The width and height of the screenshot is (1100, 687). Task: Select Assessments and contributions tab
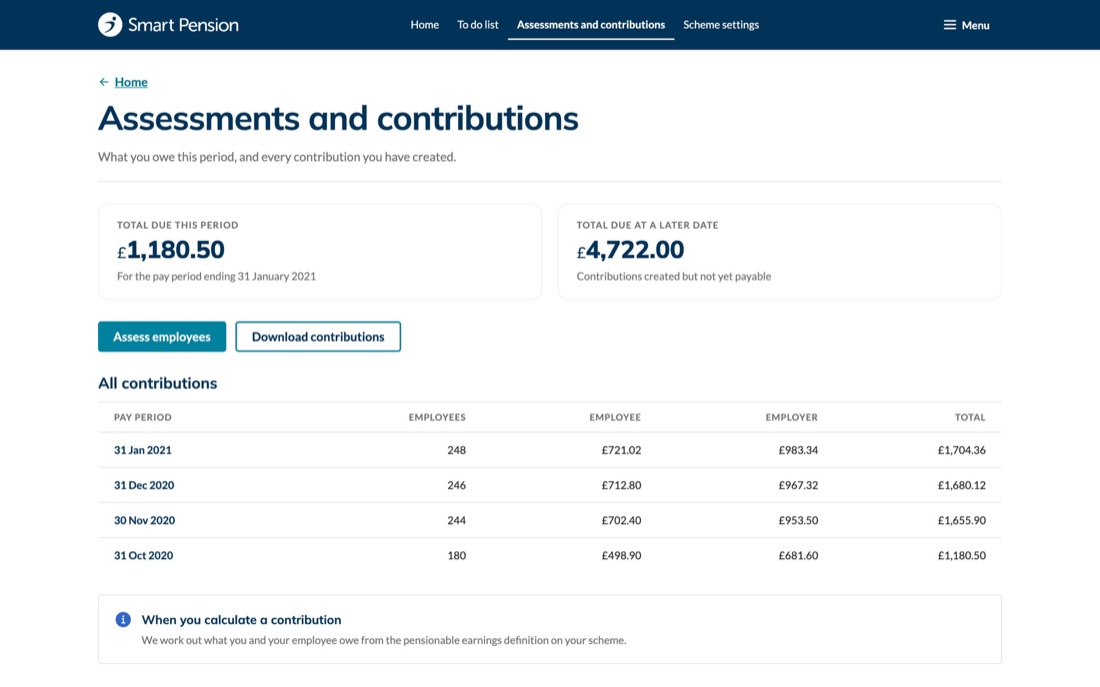click(x=591, y=25)
